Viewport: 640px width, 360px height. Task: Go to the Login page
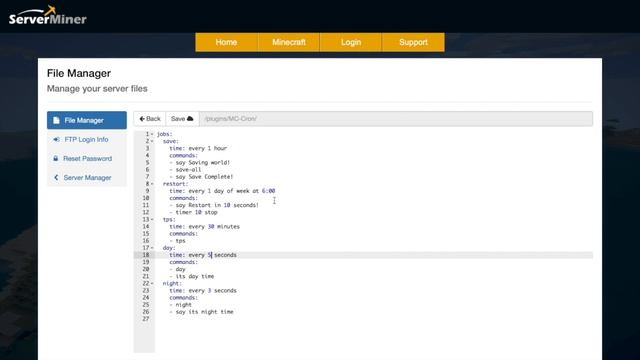(351, 42)
